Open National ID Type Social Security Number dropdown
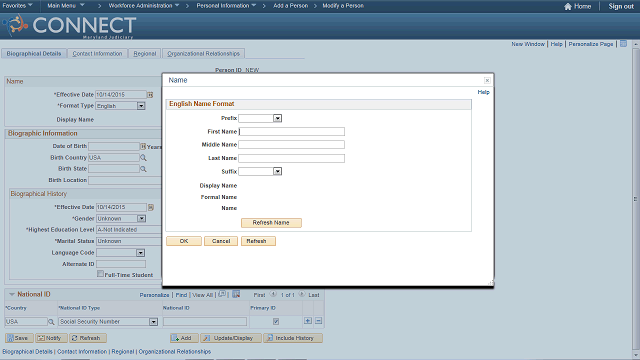Image resolution: width=640 pixels, height=360 pixels. 153,322
